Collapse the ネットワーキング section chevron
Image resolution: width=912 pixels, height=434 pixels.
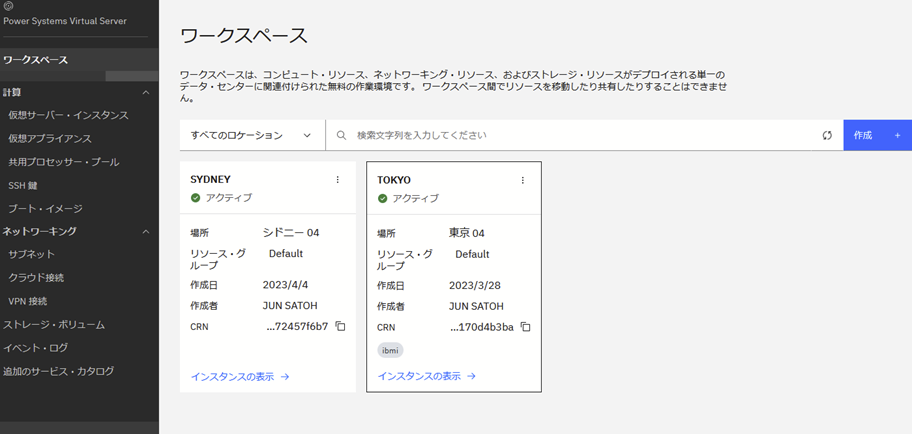[146, 232]
